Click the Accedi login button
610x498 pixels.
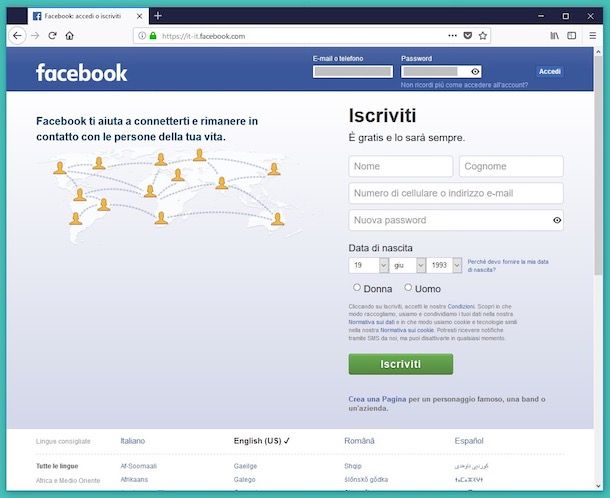(x=550, y=72)
